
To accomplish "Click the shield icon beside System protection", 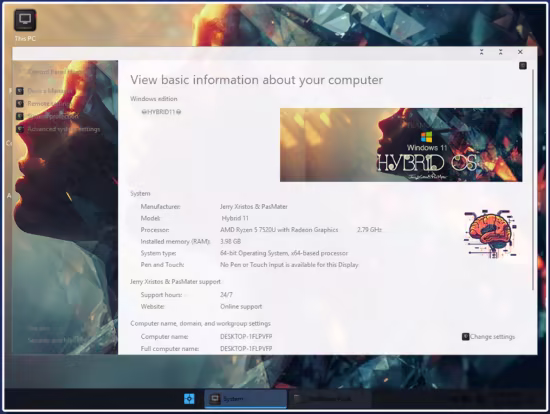I will [20, 116].
